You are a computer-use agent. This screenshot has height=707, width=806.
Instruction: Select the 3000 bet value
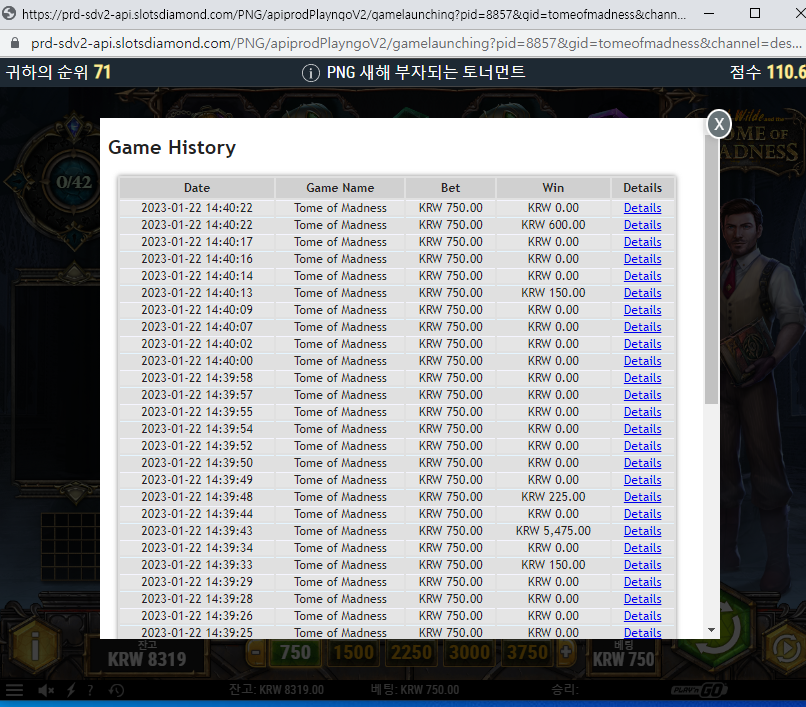coord(470,652)
